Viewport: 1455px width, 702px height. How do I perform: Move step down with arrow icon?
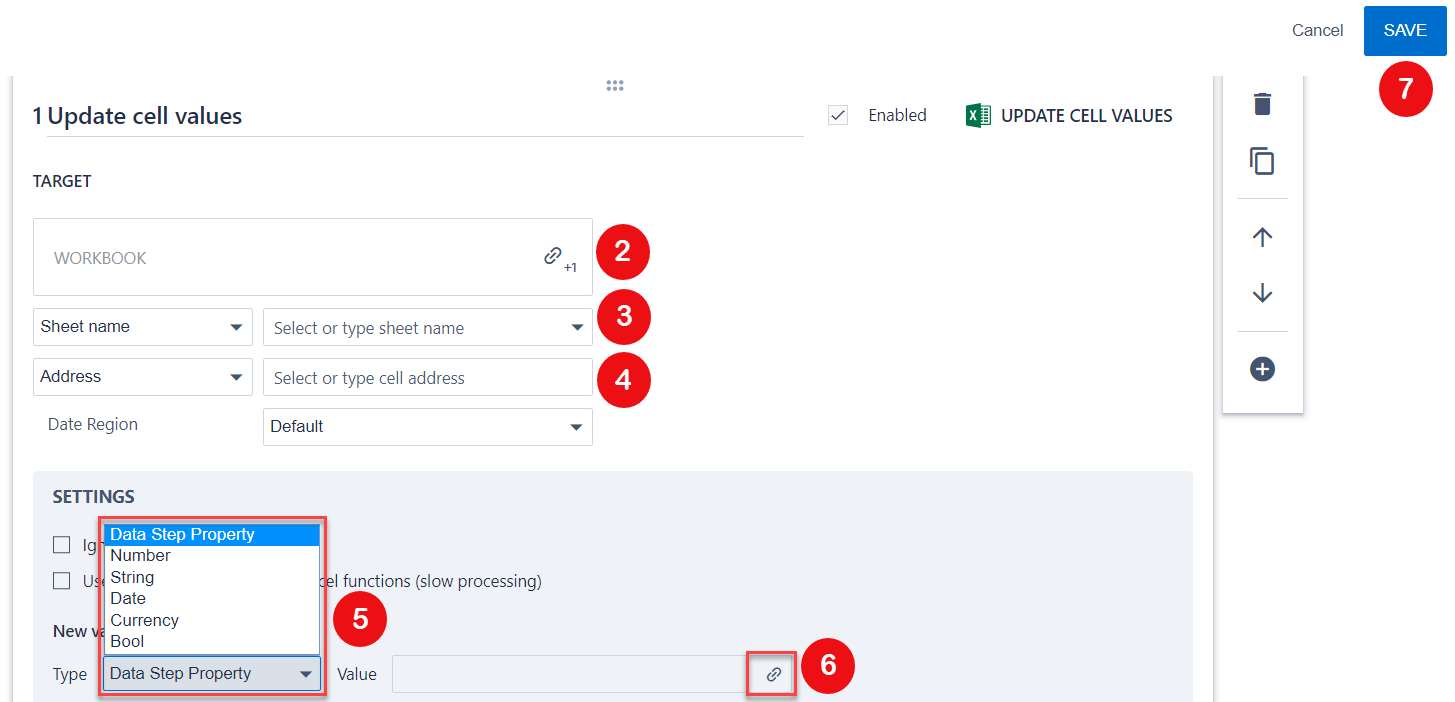pyautogui.click(x=1262, y=293)
